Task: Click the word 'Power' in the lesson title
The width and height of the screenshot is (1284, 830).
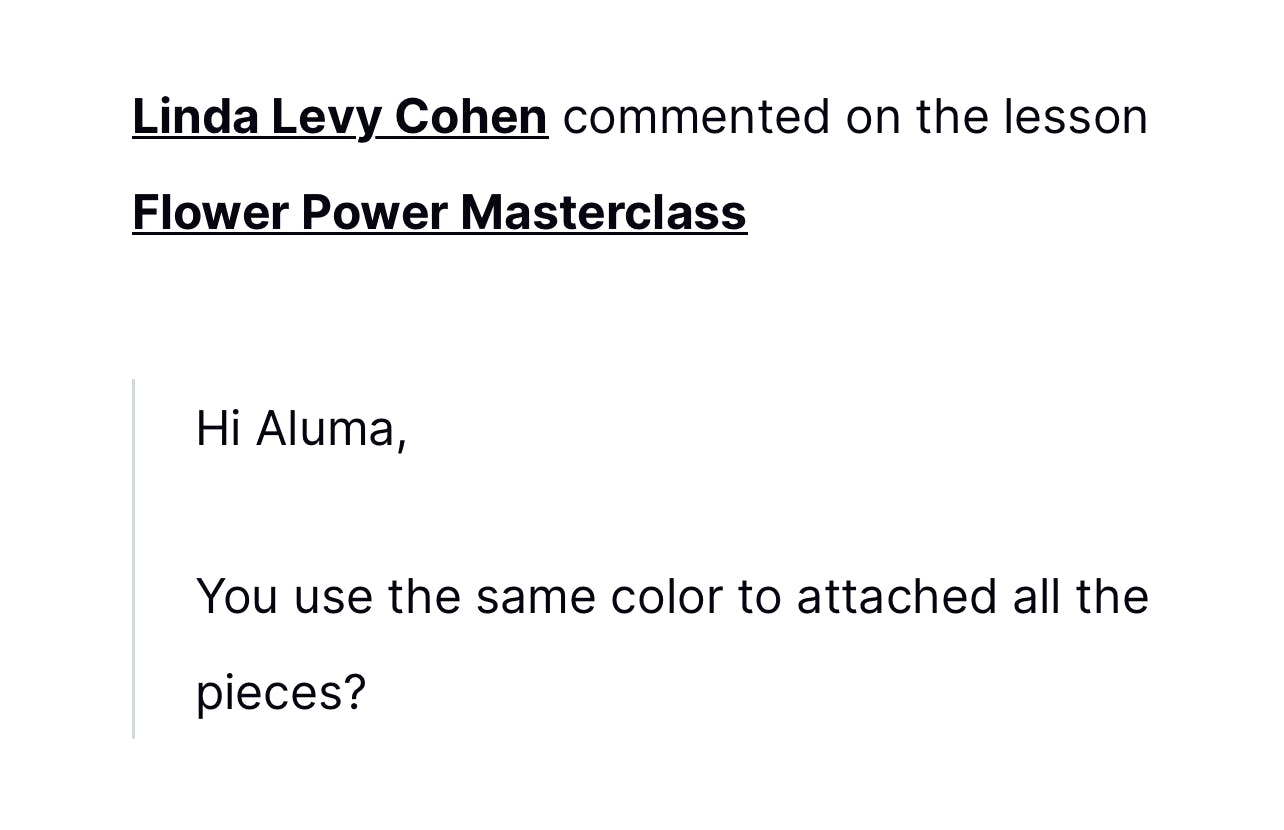Action: (373, 213)
